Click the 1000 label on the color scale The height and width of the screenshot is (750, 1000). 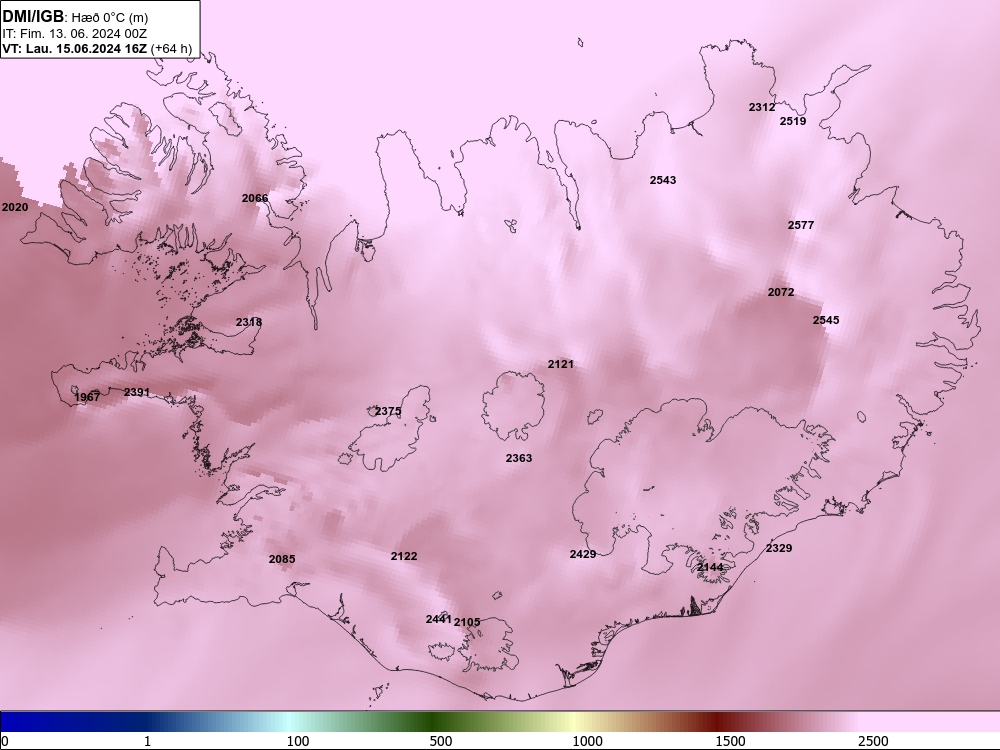587,741
